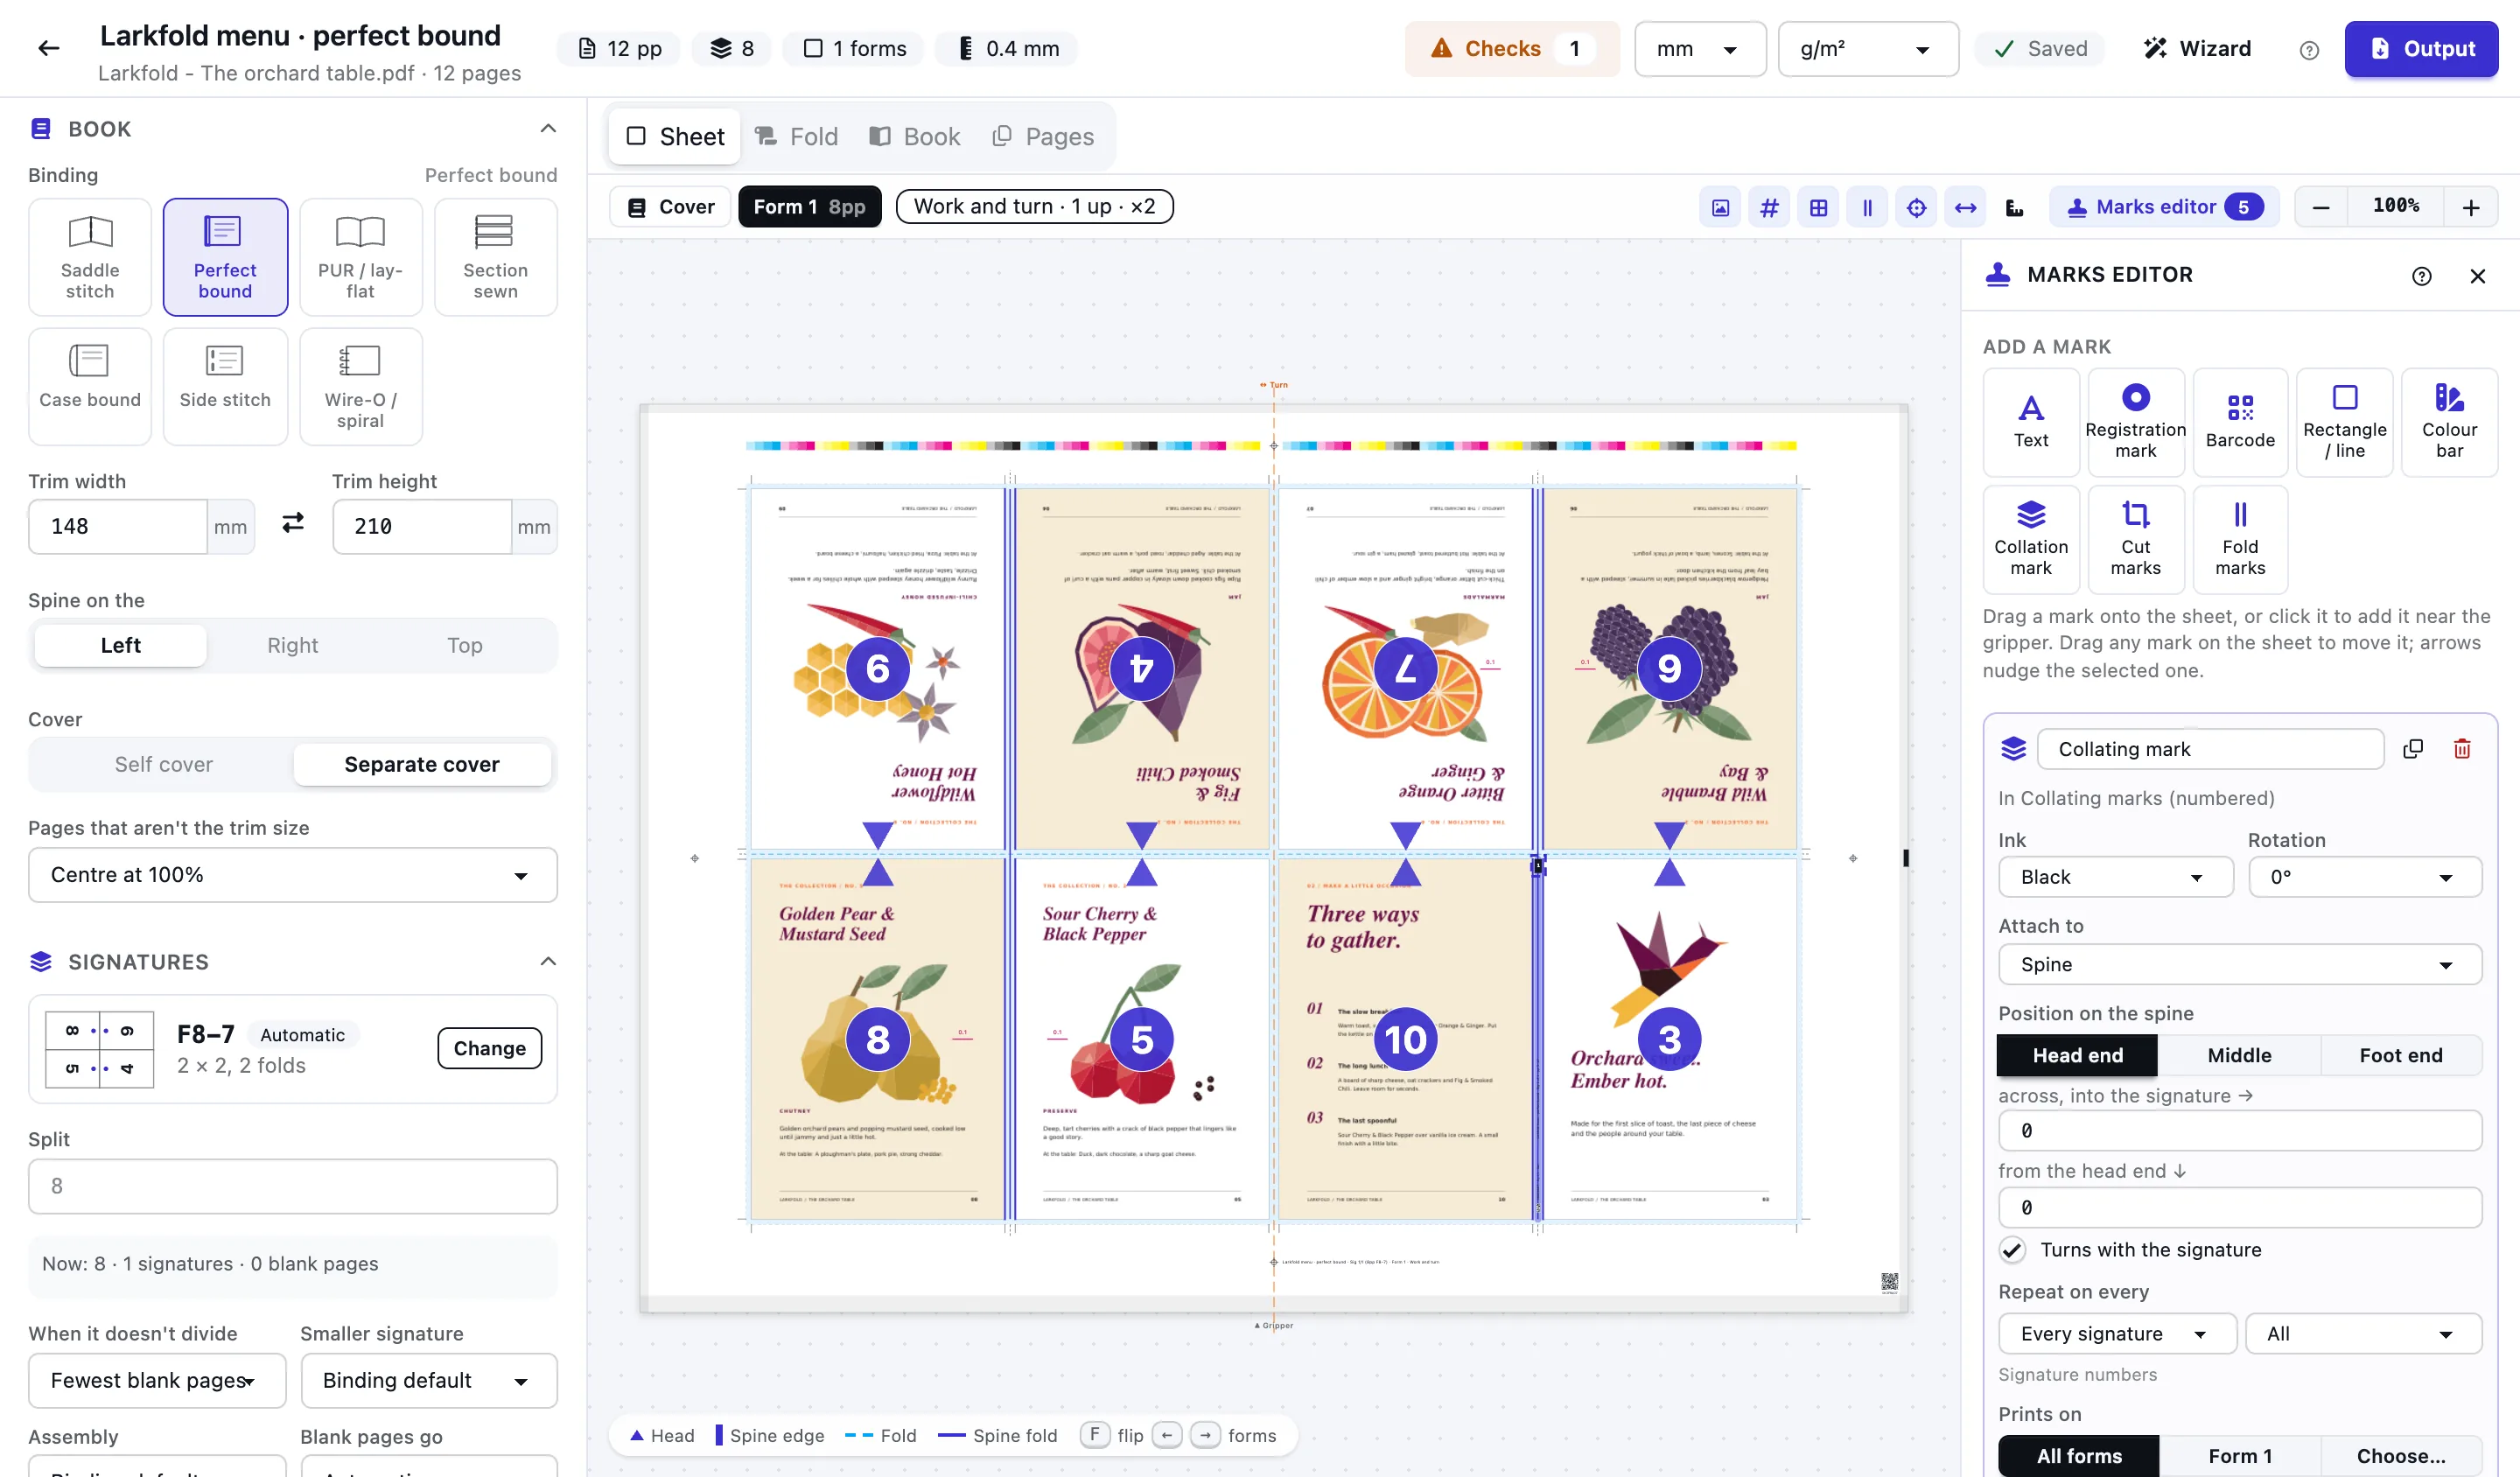Screen dimensions: 2520x1477
Task: Switch to the Pages tab
Action: point(1043,137)
